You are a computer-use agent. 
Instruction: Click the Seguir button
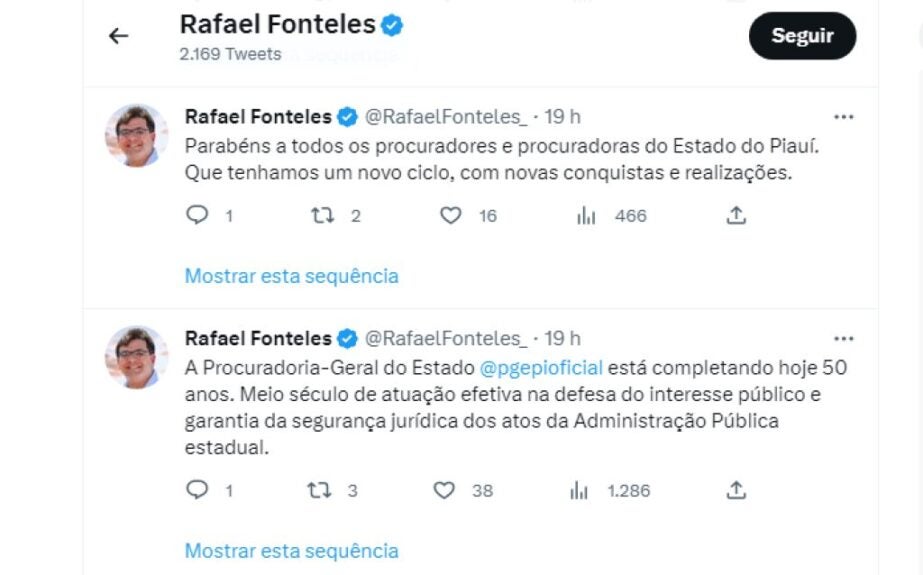(802, 36)
